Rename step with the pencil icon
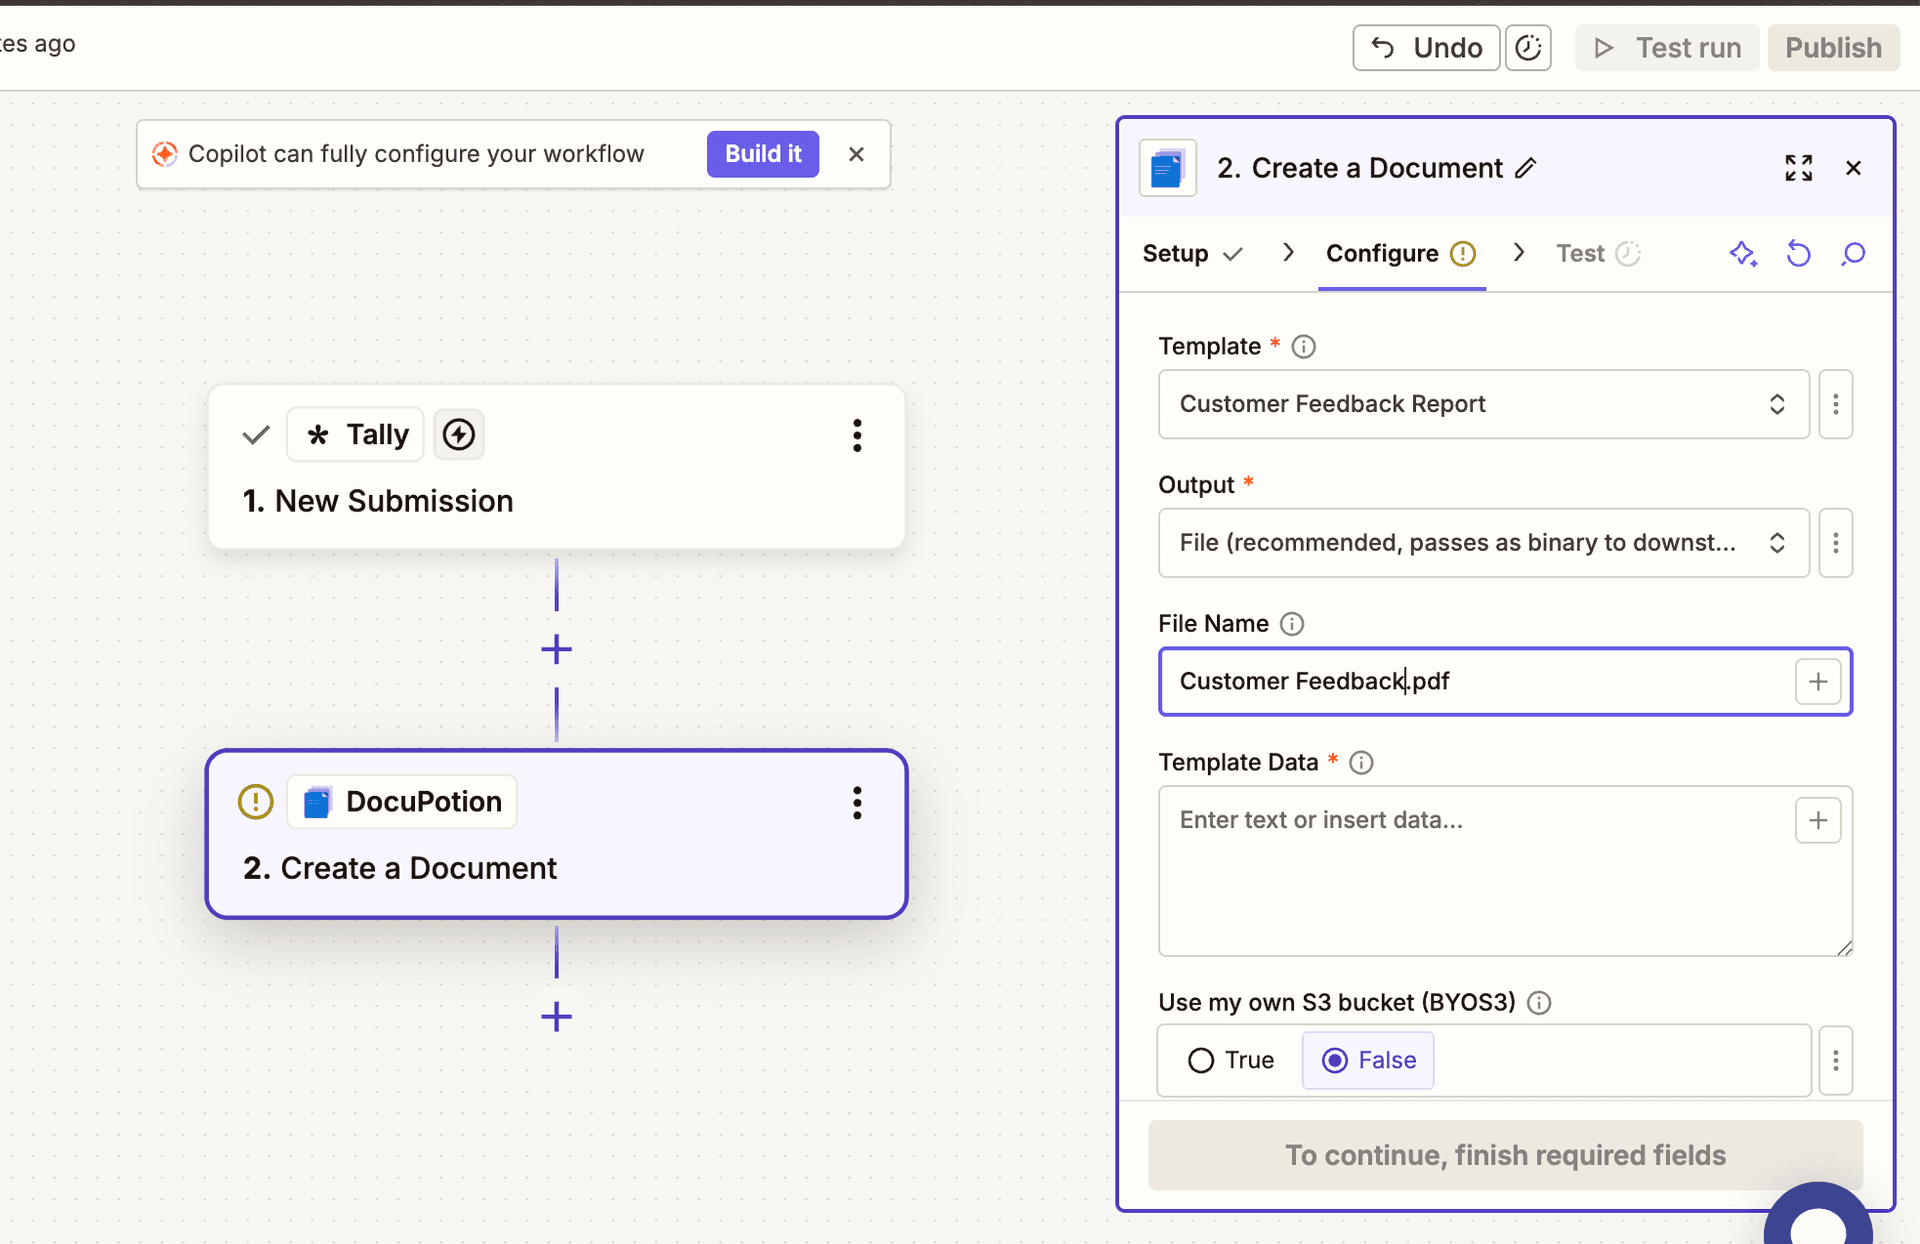The height and width of the screenshot is (1244, 1920). click(1526, 168)
